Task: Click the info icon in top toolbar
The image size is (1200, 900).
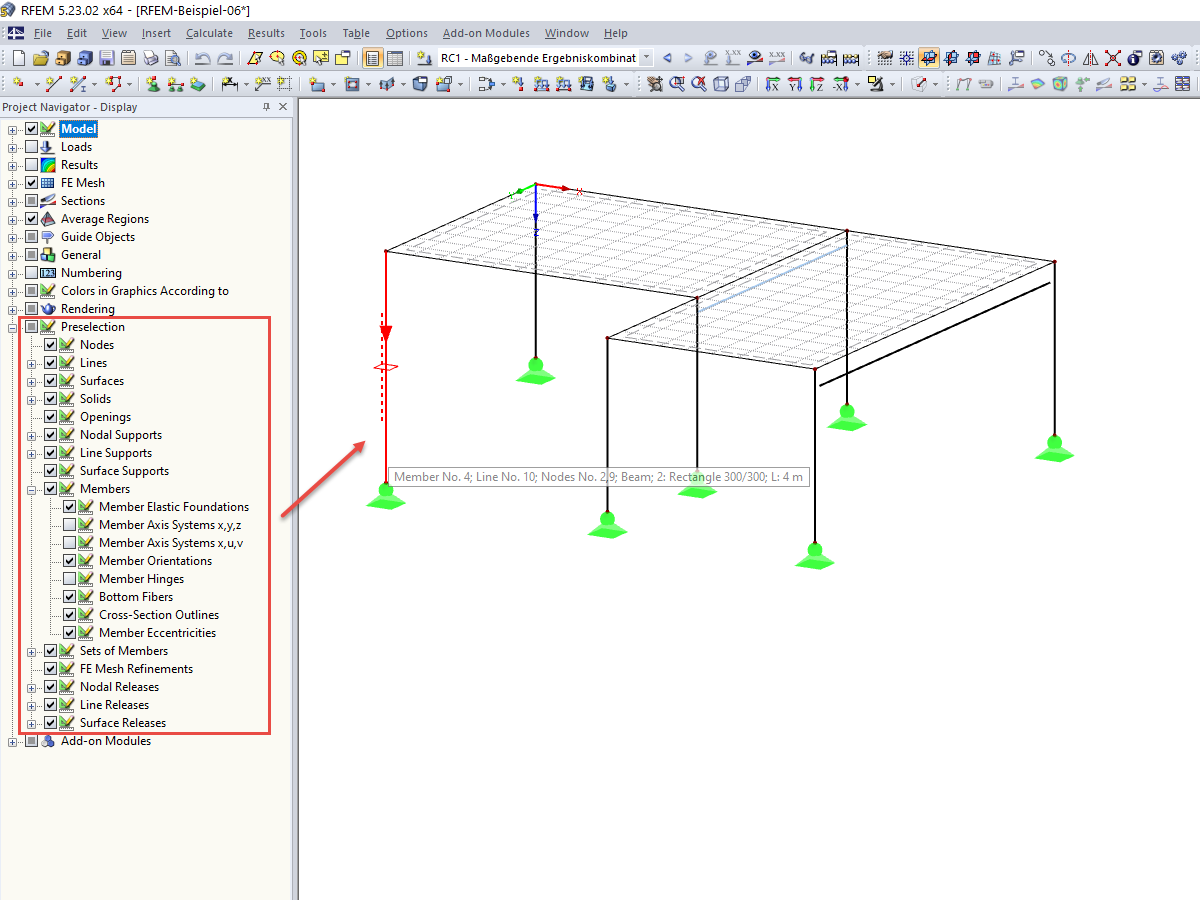Action: tap(1134, 58)
